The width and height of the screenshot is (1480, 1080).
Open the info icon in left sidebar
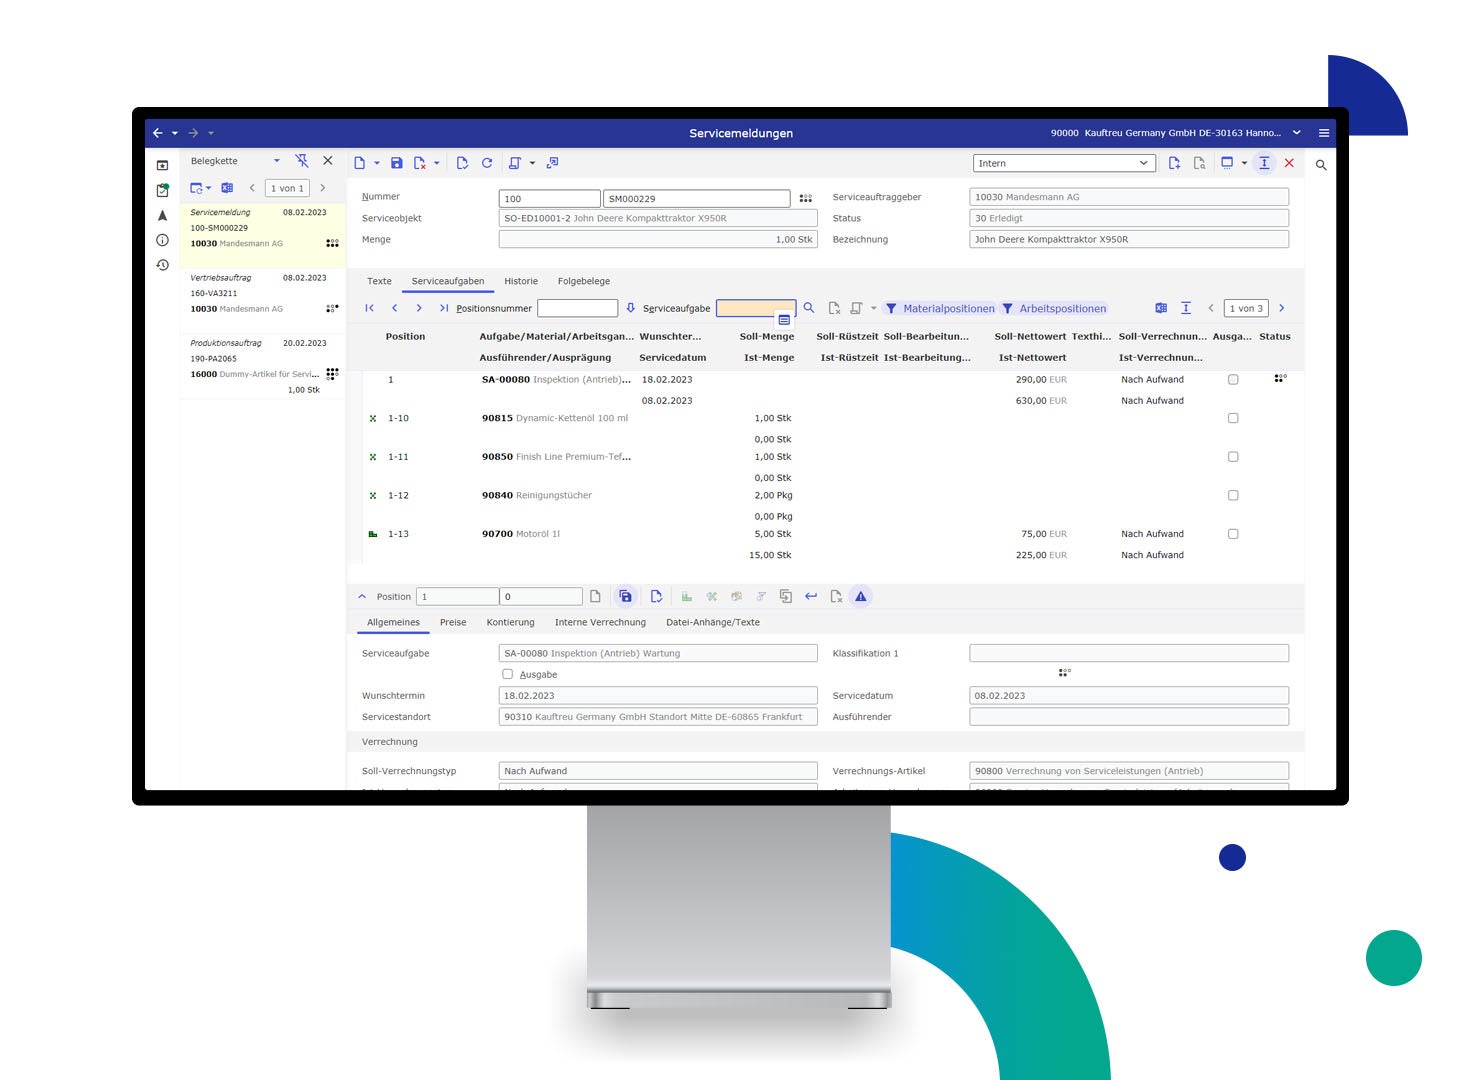[x=162, y=240]
